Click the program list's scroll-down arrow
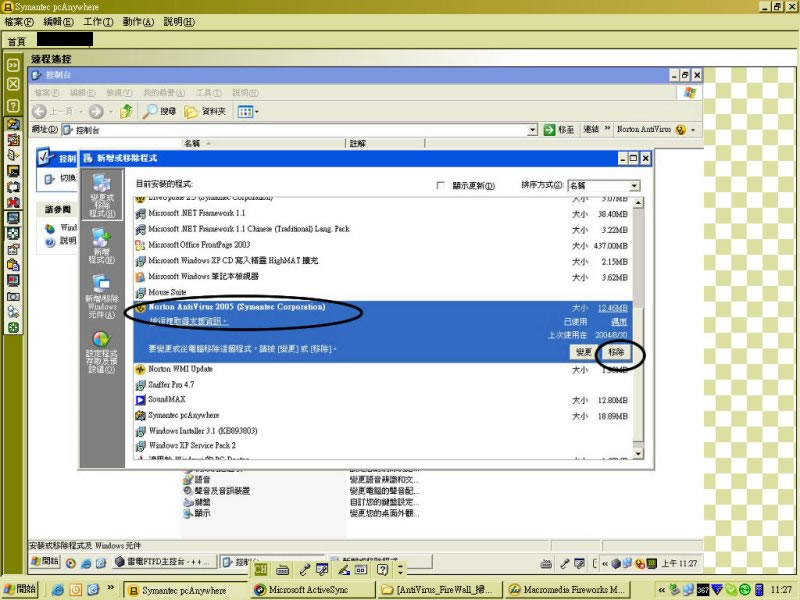The height and width of the screenshot is (600, 800). [638, 453]
